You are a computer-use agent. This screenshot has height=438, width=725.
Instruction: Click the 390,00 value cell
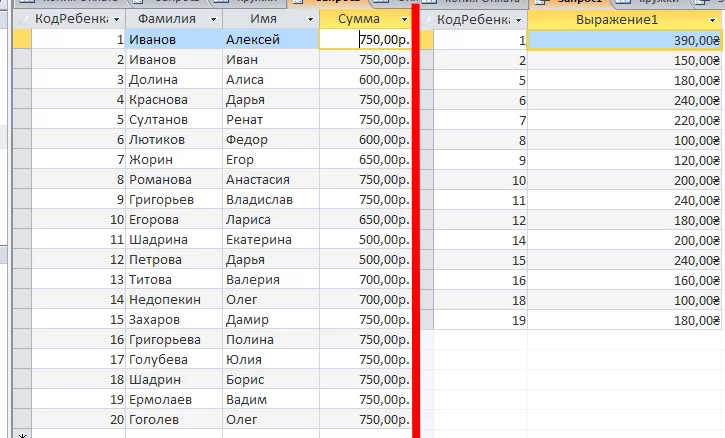pos(624,39)
